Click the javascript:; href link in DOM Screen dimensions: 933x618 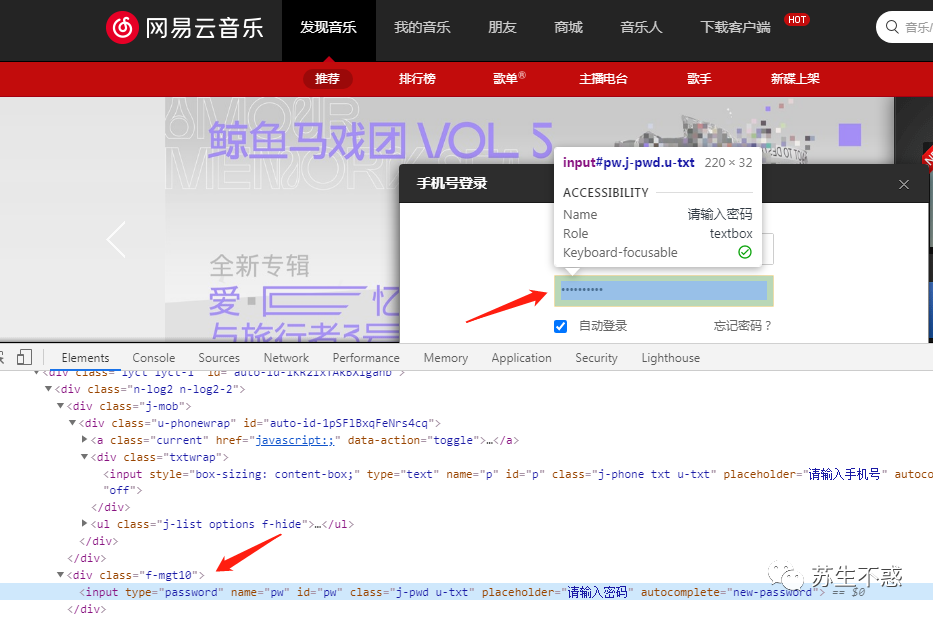coord(295,440)
